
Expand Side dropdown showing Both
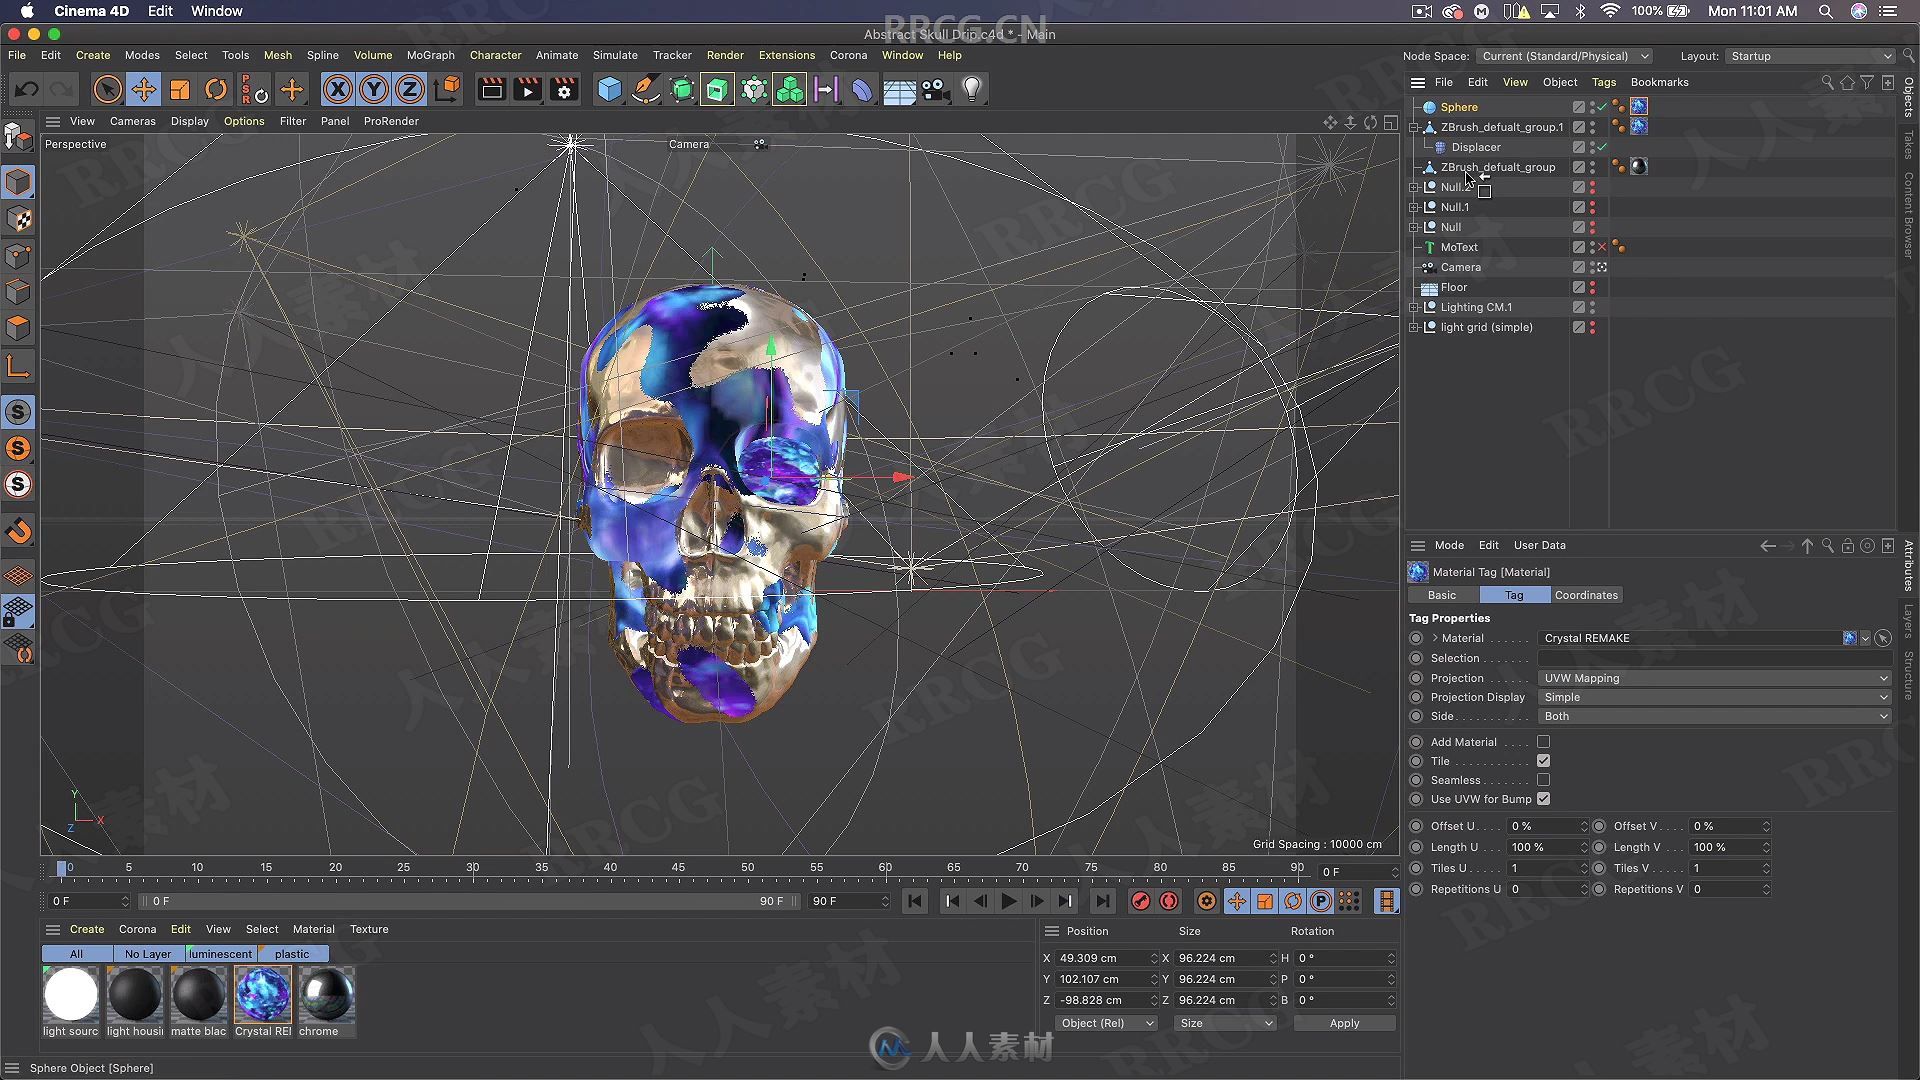tap(1714, 716)
